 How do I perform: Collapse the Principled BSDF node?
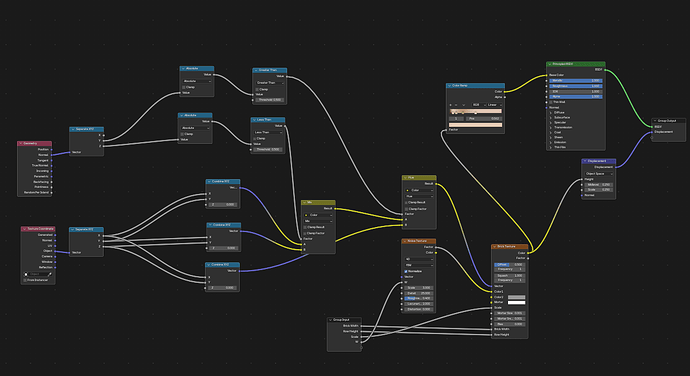coord(550,64)
